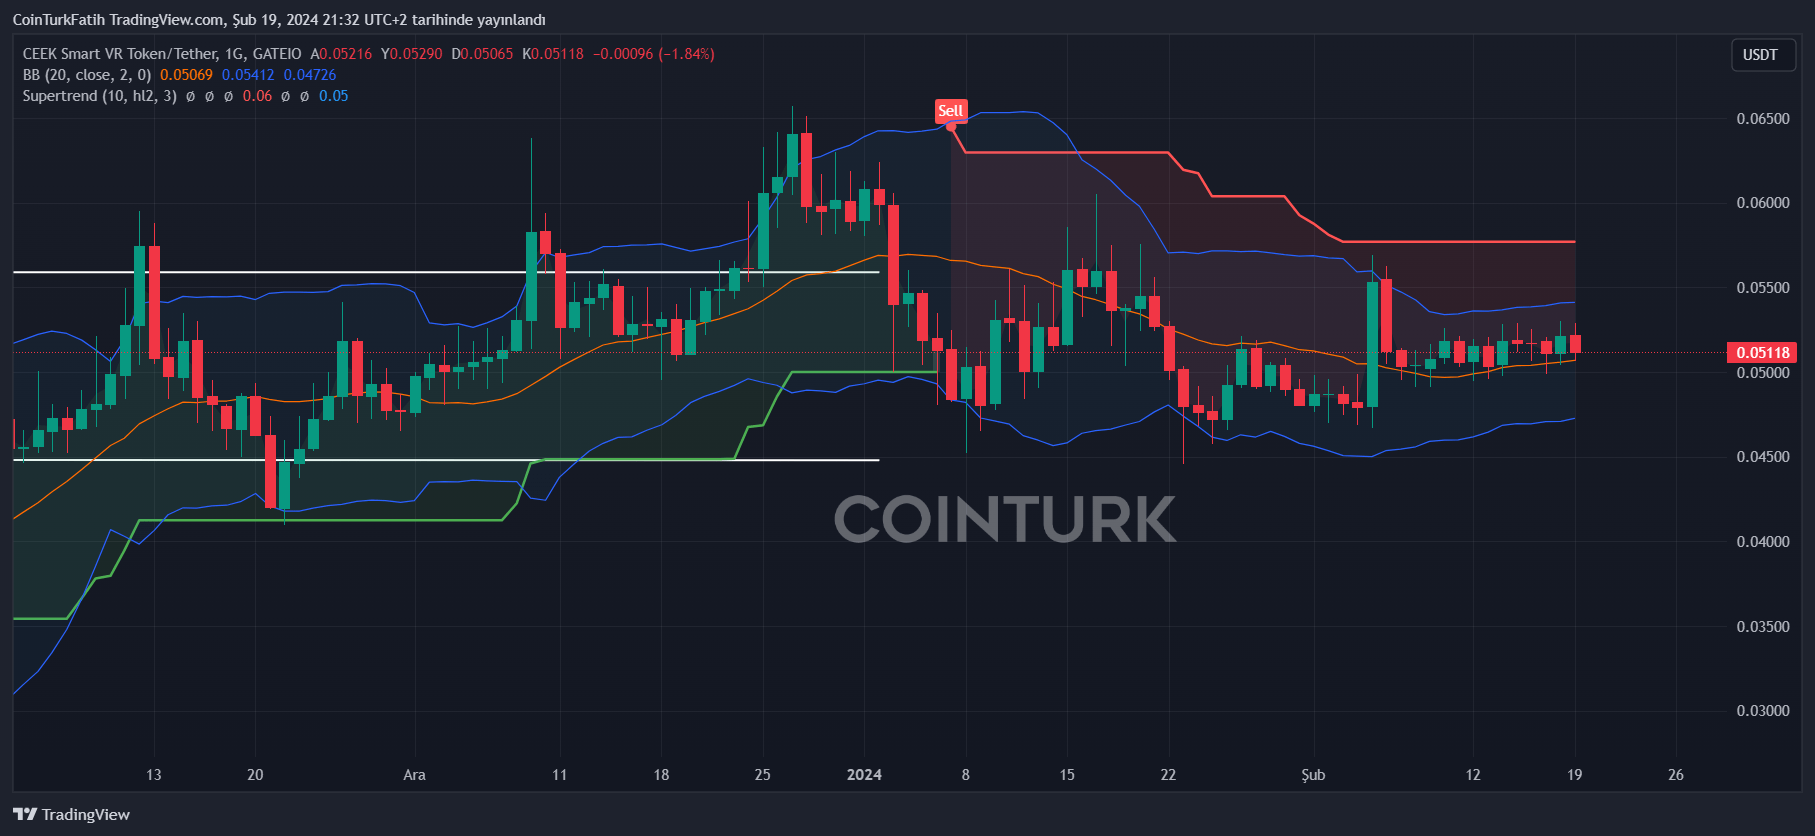1815x836 pixels.
Task: Click the CoinTurkFatih publisher text
Action: pos(58,20)
